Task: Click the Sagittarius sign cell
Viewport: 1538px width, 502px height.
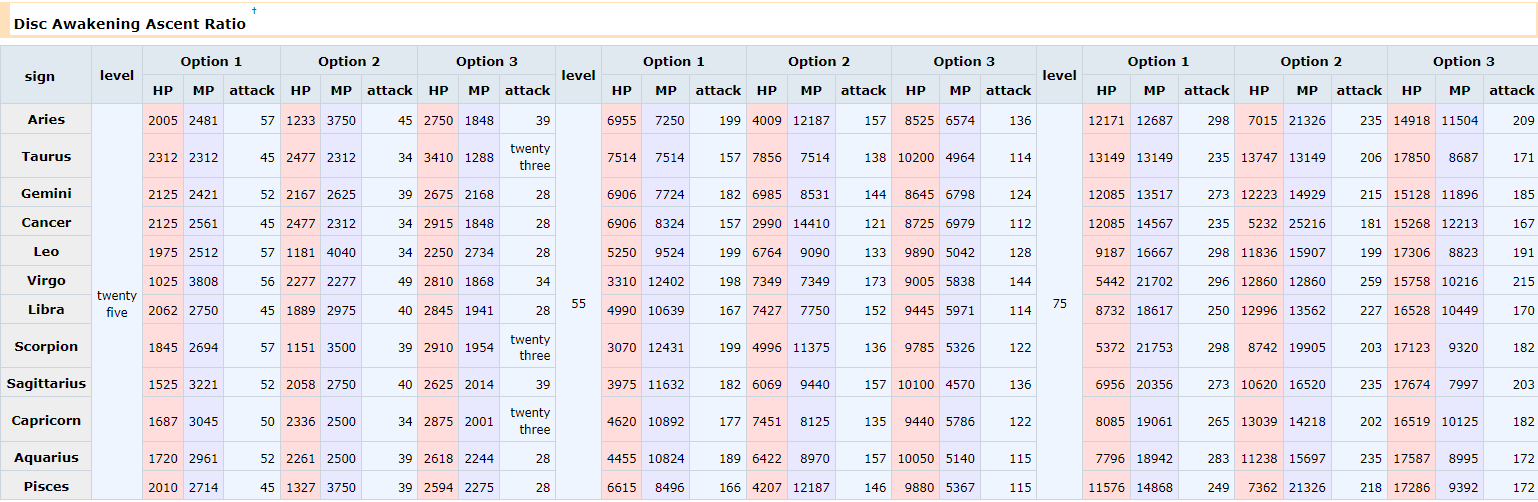Action: tap(46, 383)
